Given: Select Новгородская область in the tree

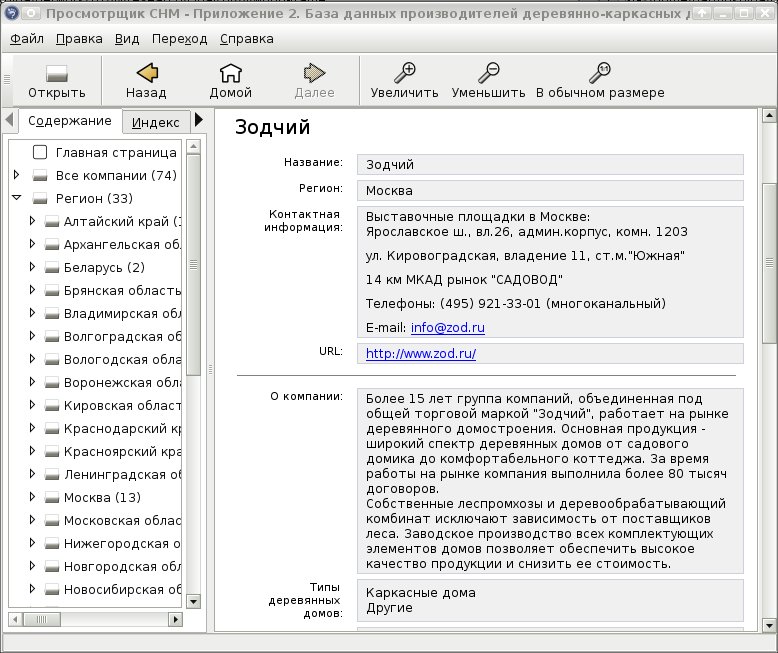Looking at the screenshot, I should pos(122,566).
